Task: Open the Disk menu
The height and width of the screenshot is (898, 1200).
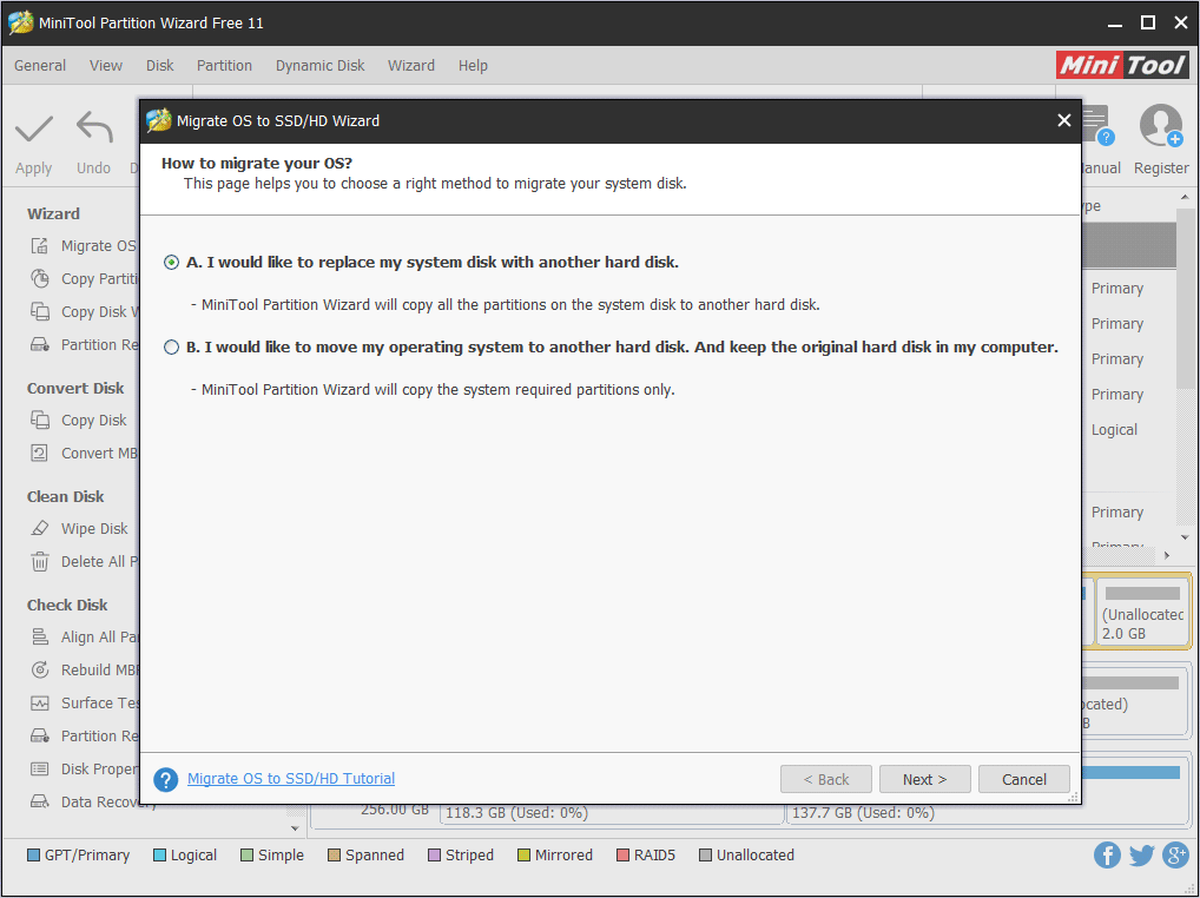Action: [160, 66]
